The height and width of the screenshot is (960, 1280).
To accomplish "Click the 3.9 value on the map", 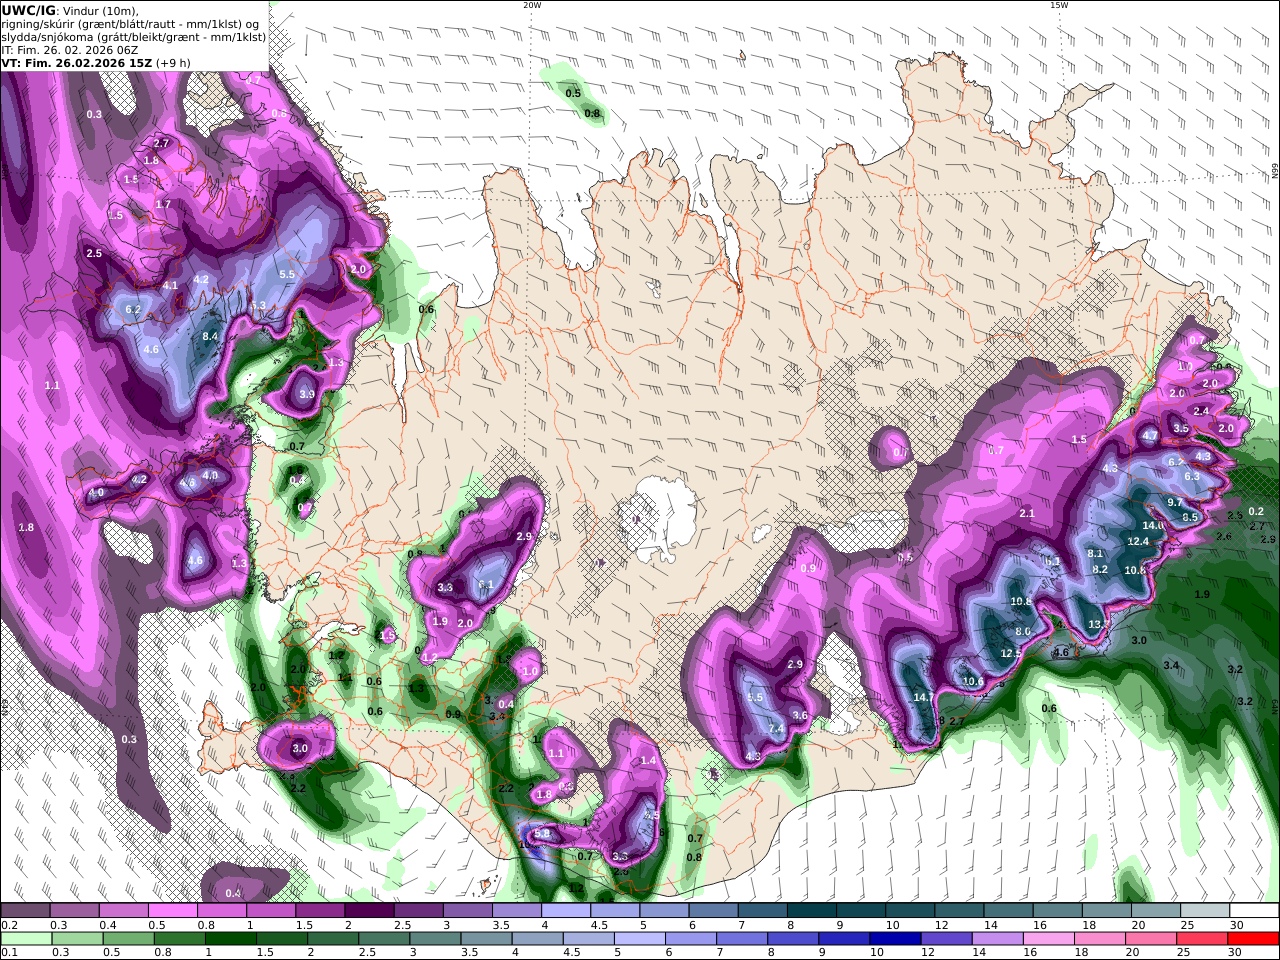I will coord(307,395).
